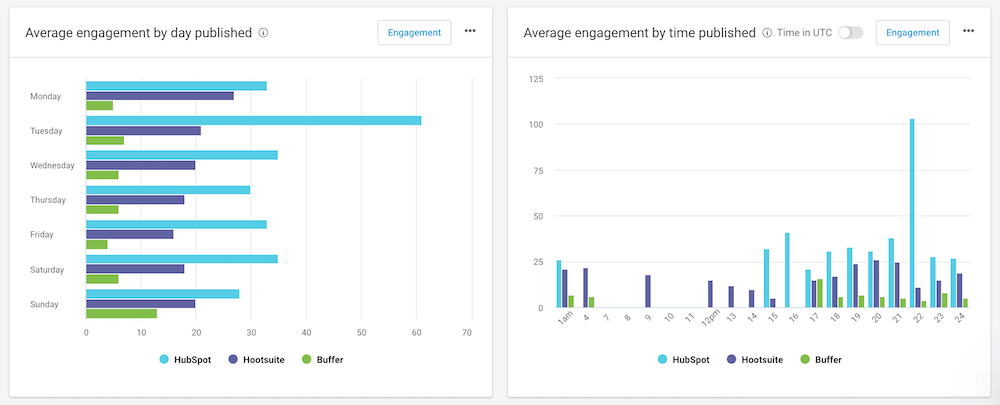
Task: Click the HubSpot bar for Tuesday
Action: pyautogui.click(x=253, y=121)
